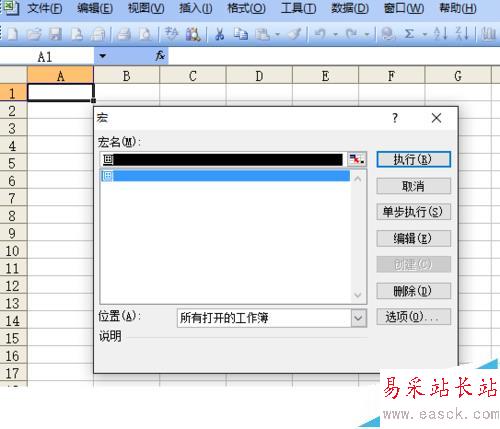Click the Sort Descending icon
Screen dimensions: 500x429
click(463, 34)
